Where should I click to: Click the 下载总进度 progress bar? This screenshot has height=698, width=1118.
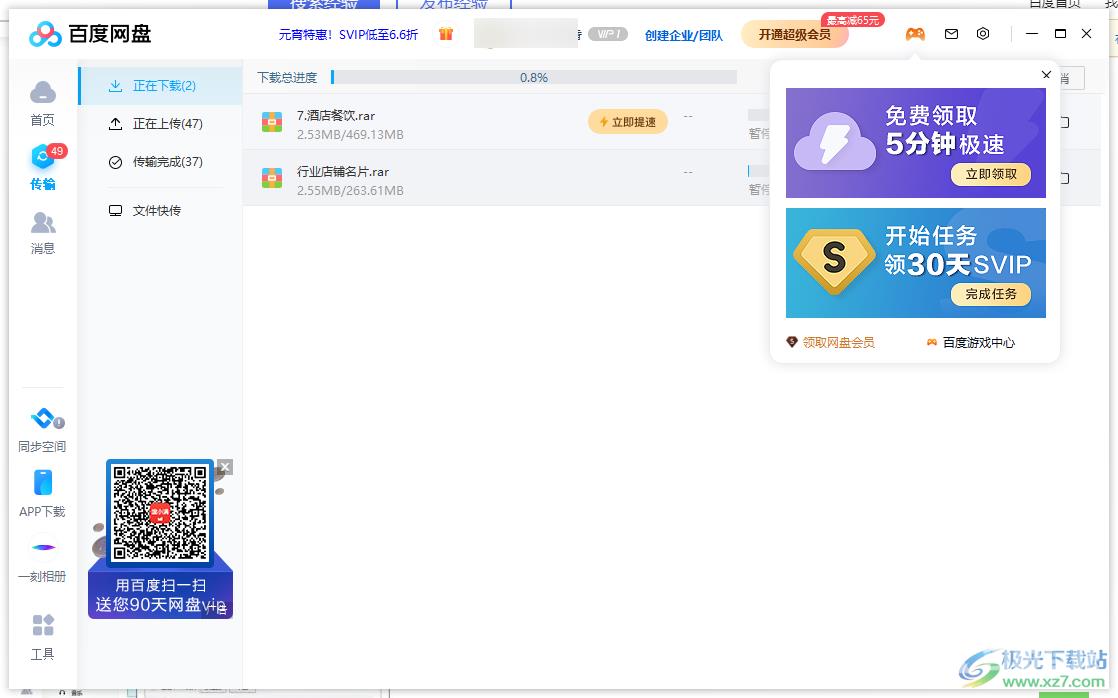(x=533, y=77)
